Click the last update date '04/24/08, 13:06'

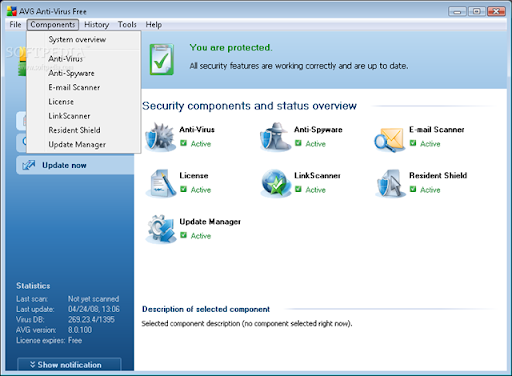click(x=94, y=309)
